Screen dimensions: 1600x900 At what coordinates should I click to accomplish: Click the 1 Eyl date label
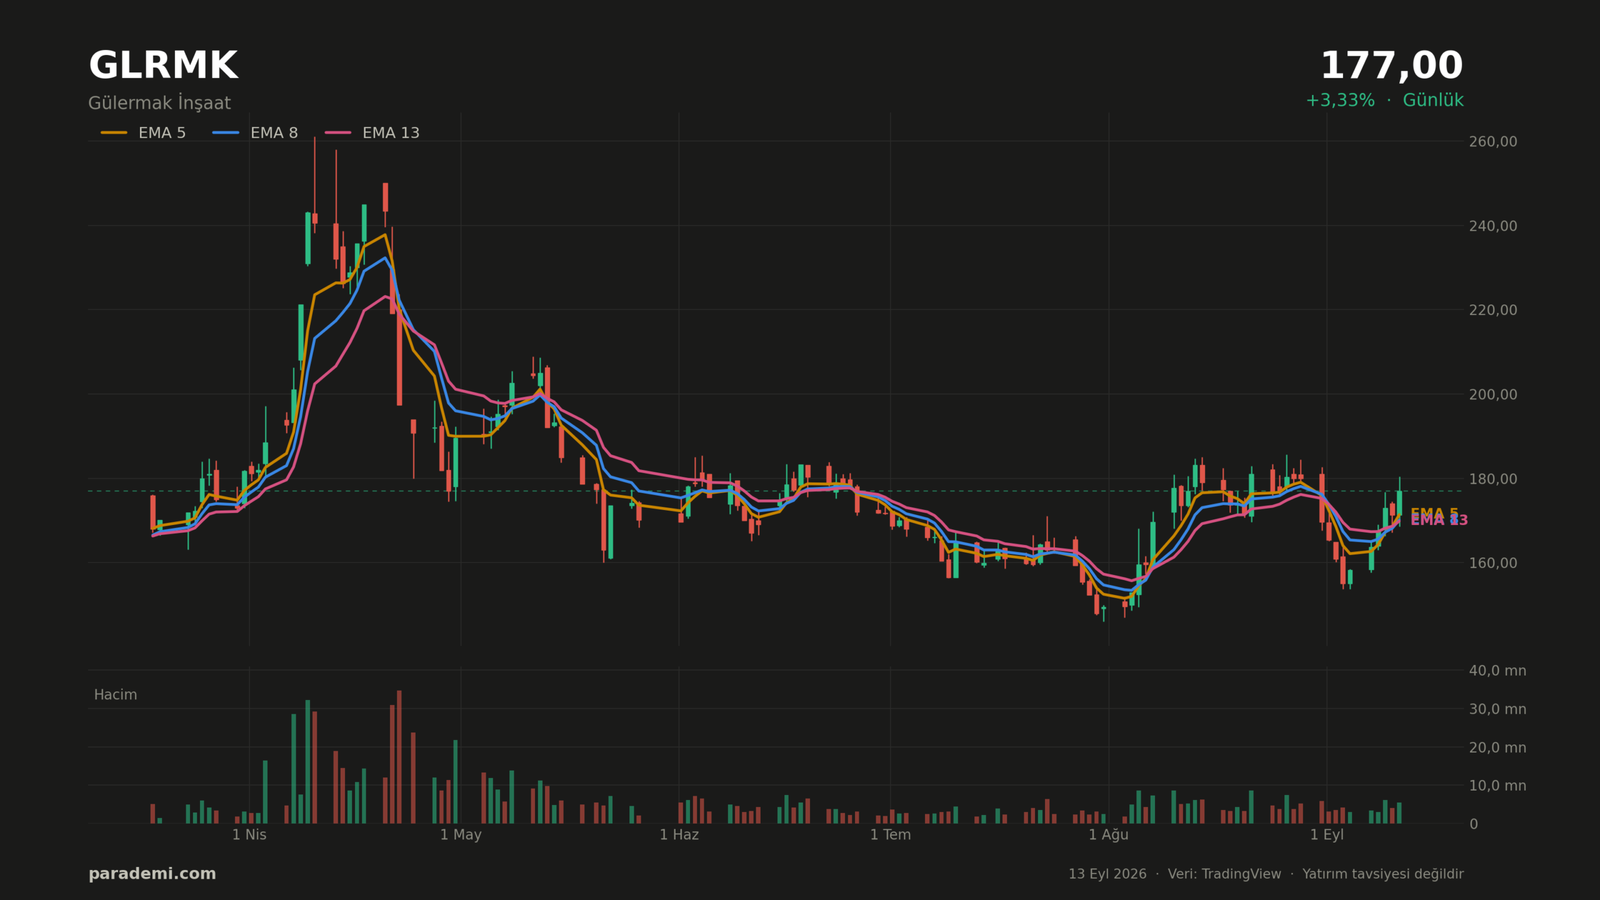click(1327, 835)
